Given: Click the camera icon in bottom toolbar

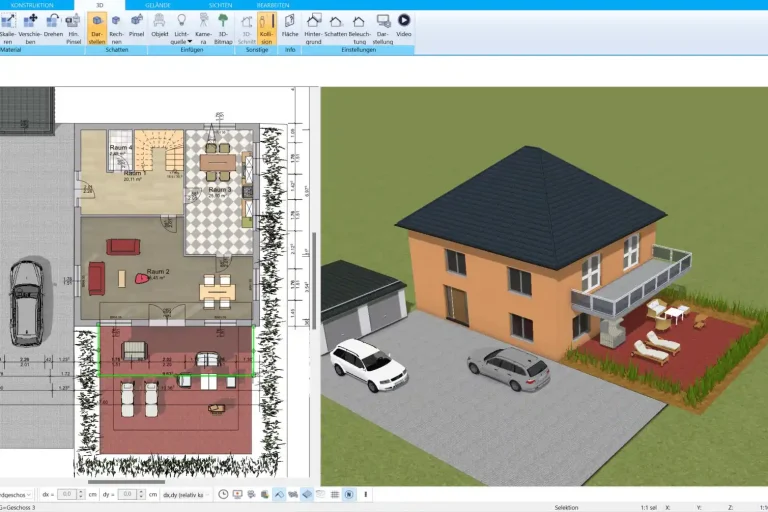Looking at the screenshot, I should pos(251,494).
